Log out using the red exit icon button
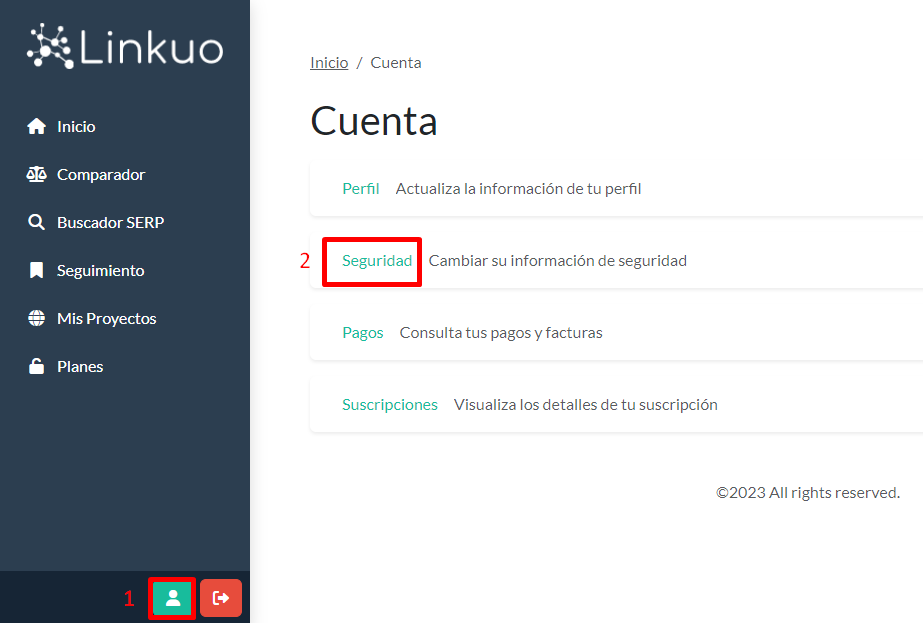923x623 pixels. click(x=221, y=598)
